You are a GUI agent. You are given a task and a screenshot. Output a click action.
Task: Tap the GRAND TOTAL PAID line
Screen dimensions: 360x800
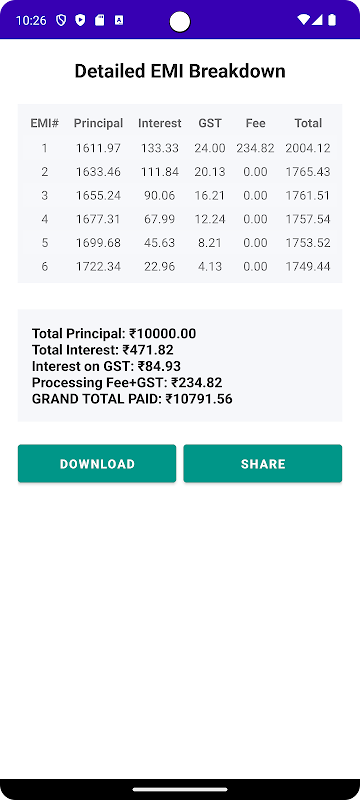(x=132, y=399)
